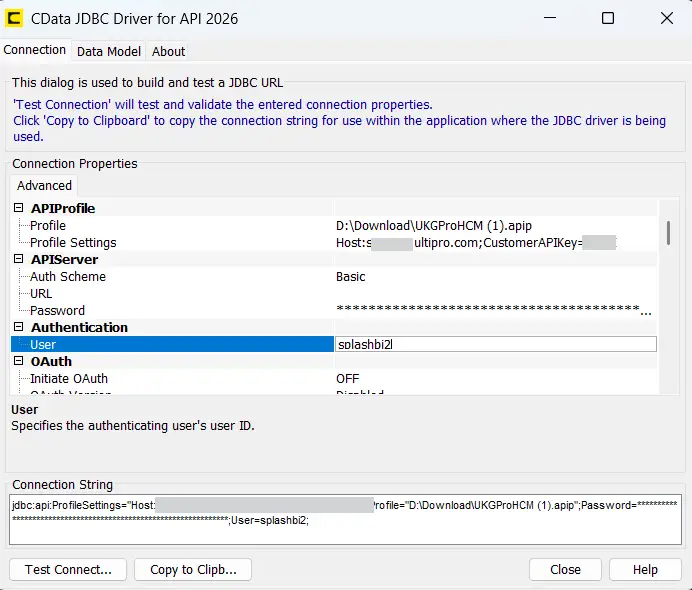Viewport: 692px width, 590px height.
Task: Minimize the CData JDBC Driver window
Action: tap(549, 18)
